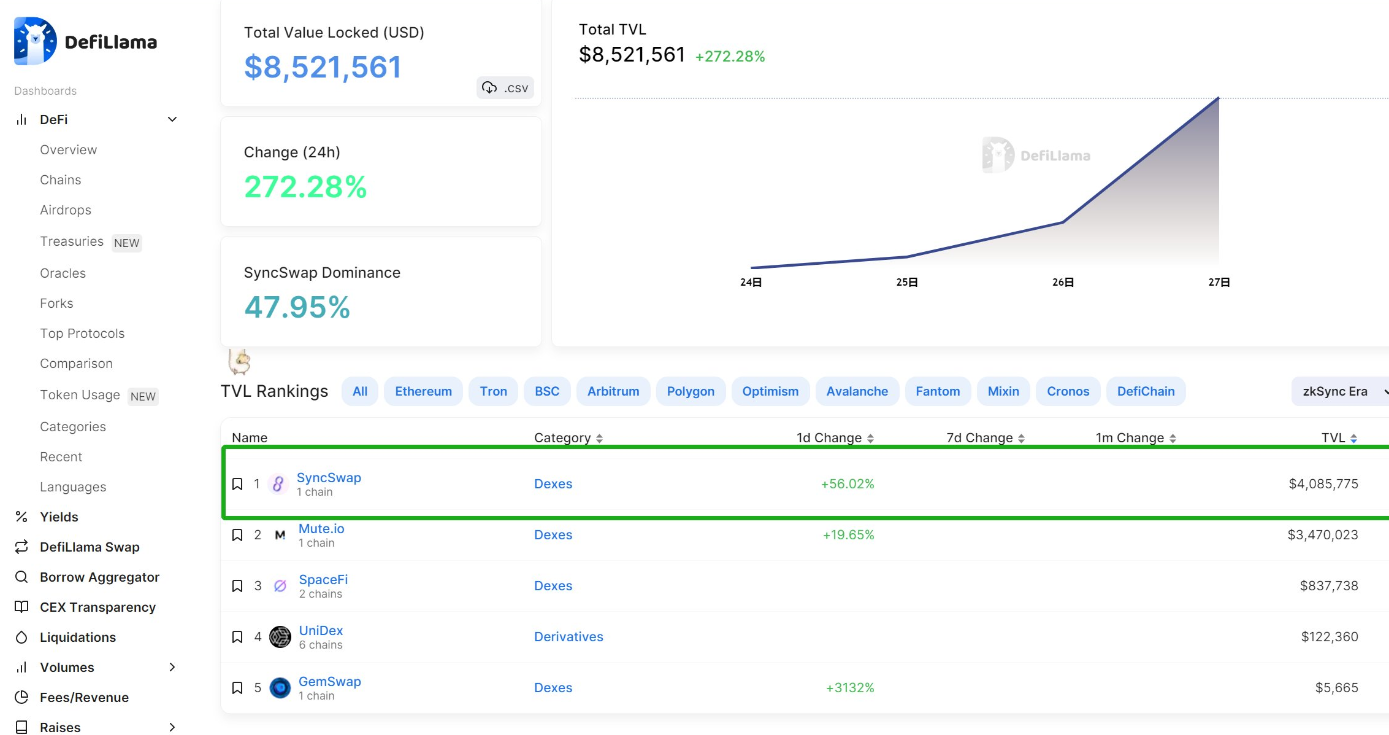Click the Yields percent icon
This screenshot has height=735, width=1389.
[x=21, y=517]
